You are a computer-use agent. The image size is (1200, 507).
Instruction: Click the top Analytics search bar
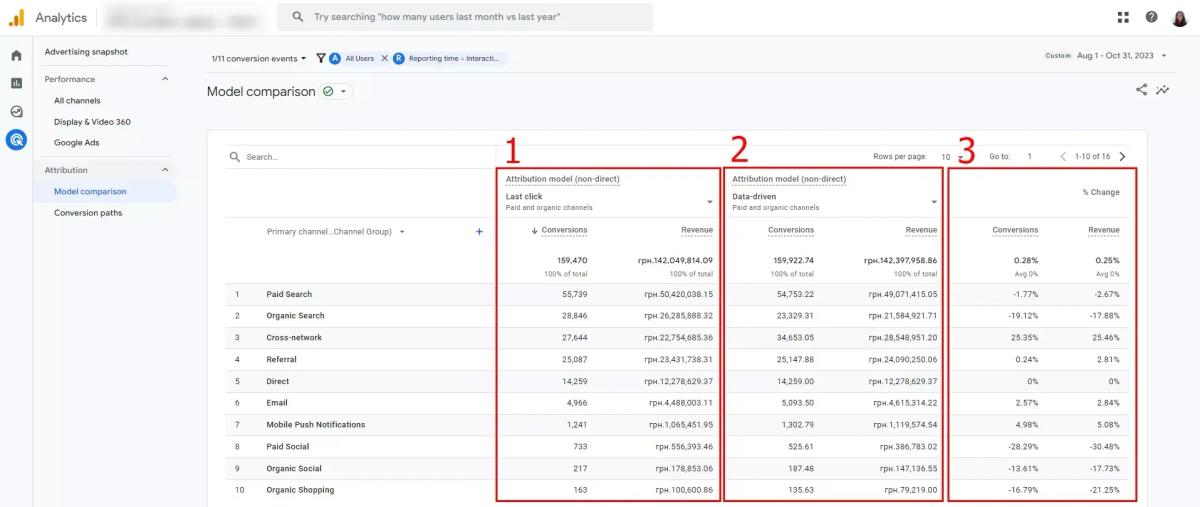(465, 17)
